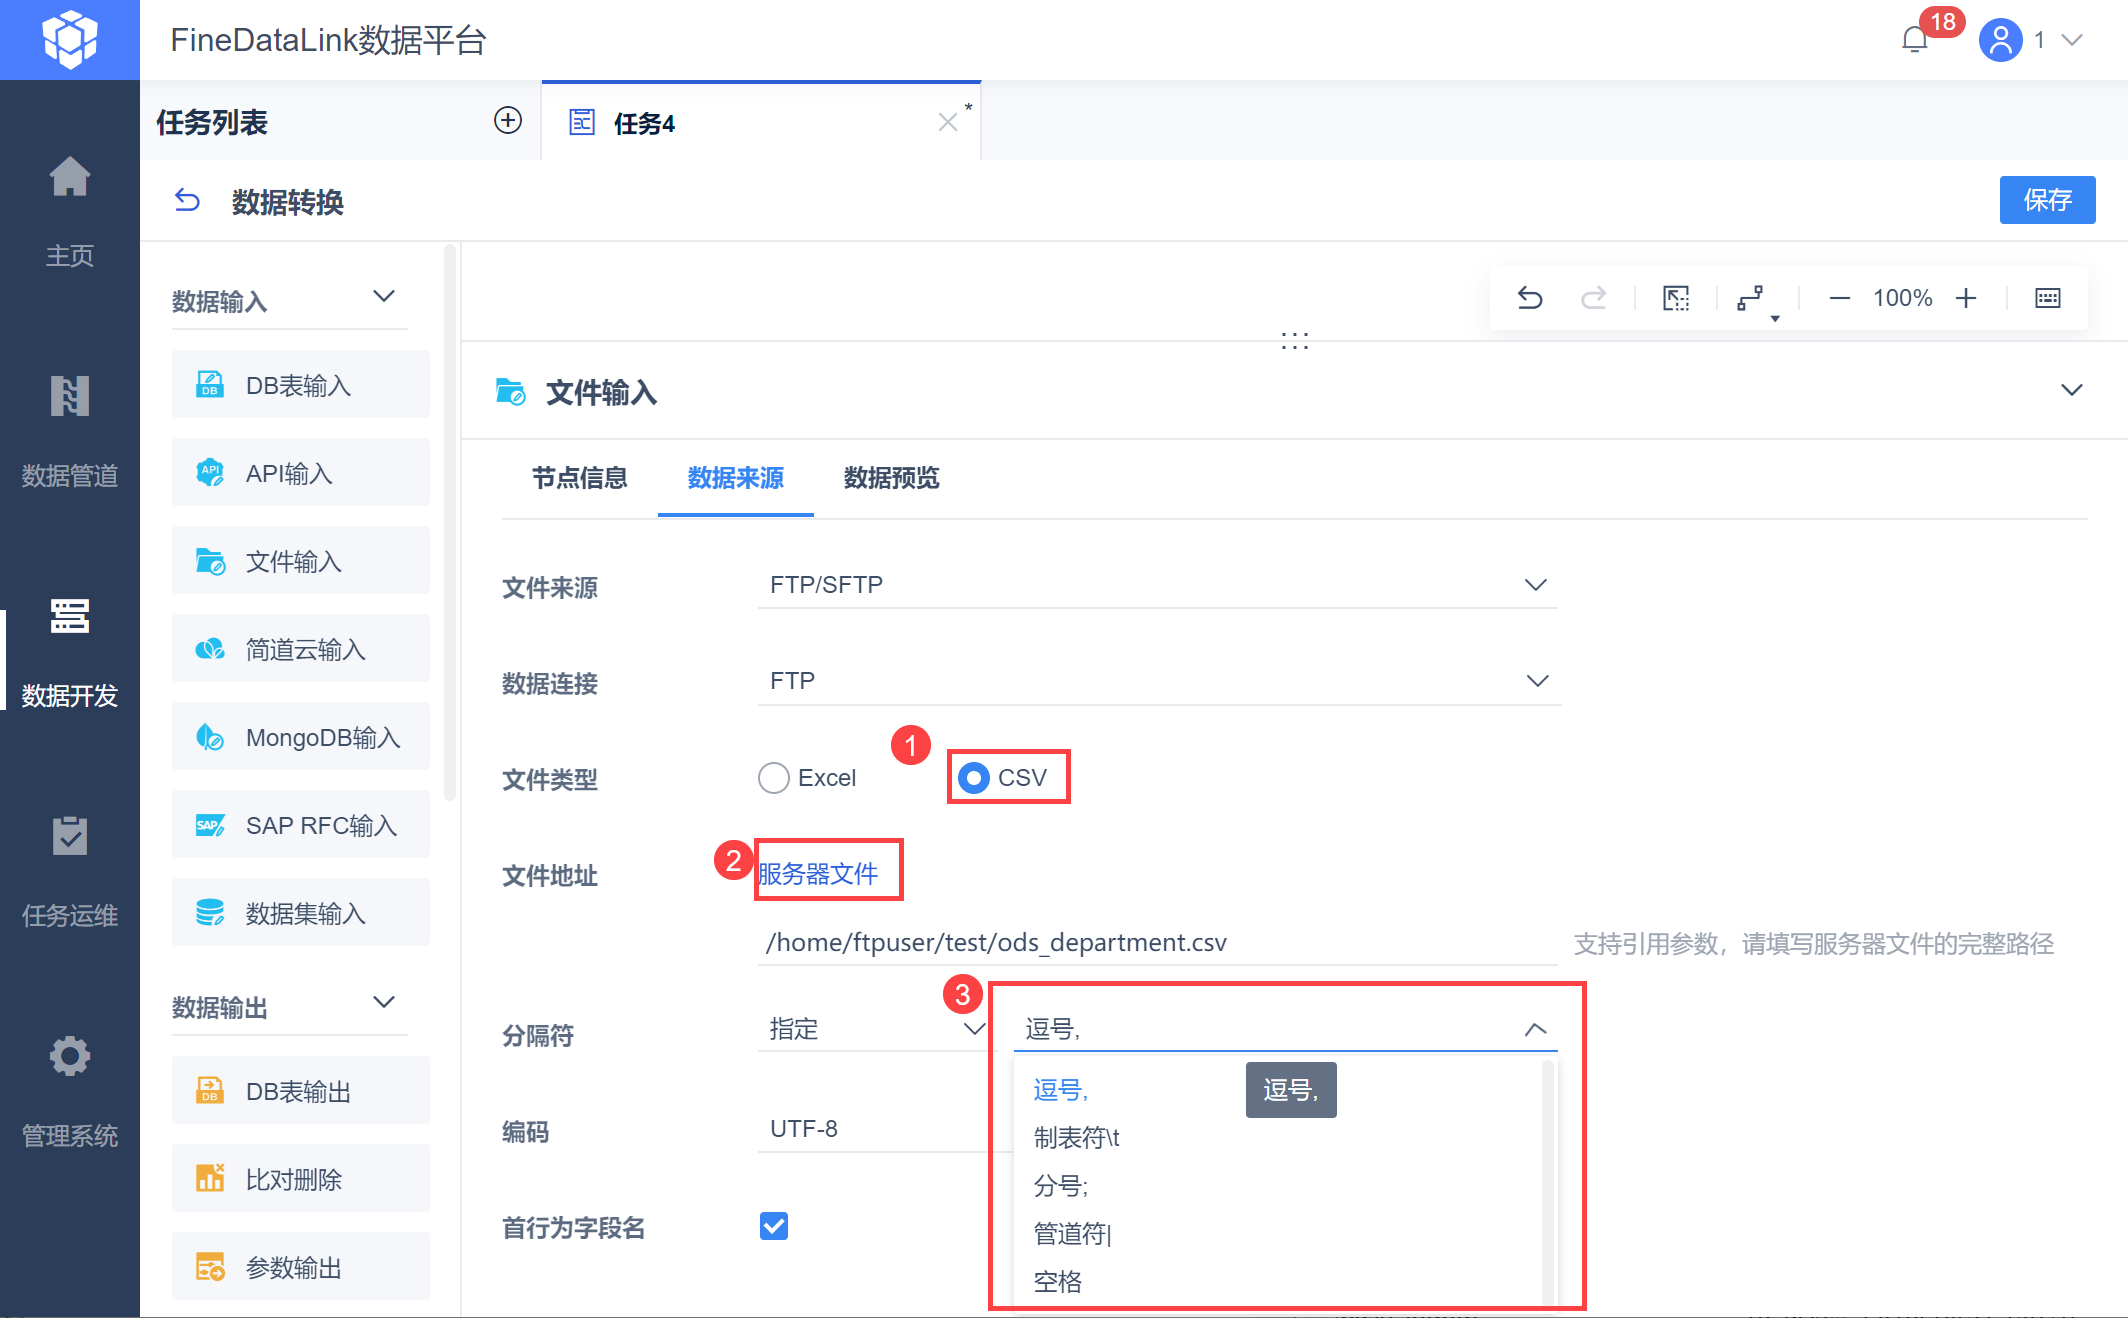Open the 数据连接 FTP dropdown
The height and width of the screenshot is (1318, 2128).
pos(1157,681)
